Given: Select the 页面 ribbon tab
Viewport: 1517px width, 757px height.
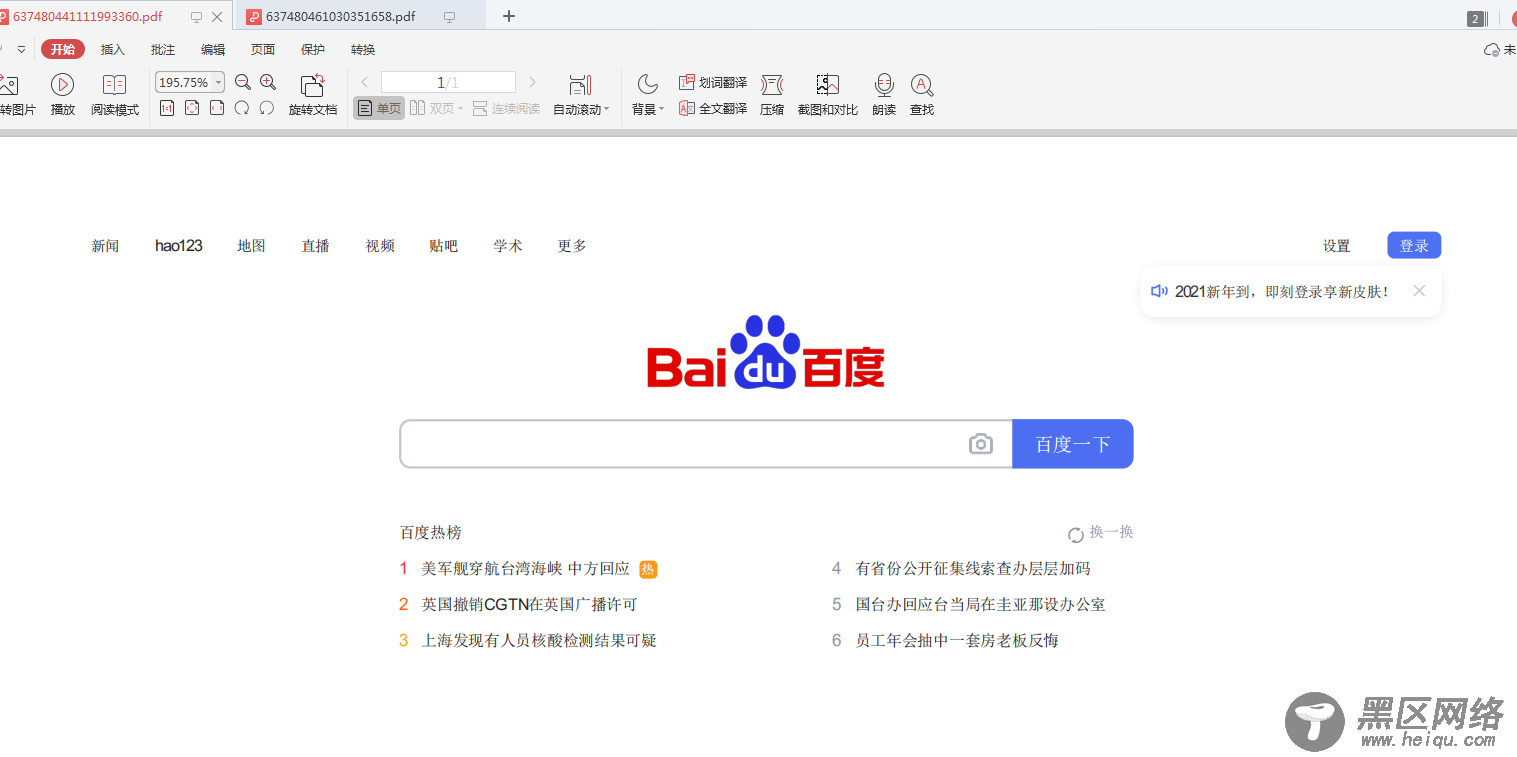Looking at the screenshot, I should [x=263, y=49].
